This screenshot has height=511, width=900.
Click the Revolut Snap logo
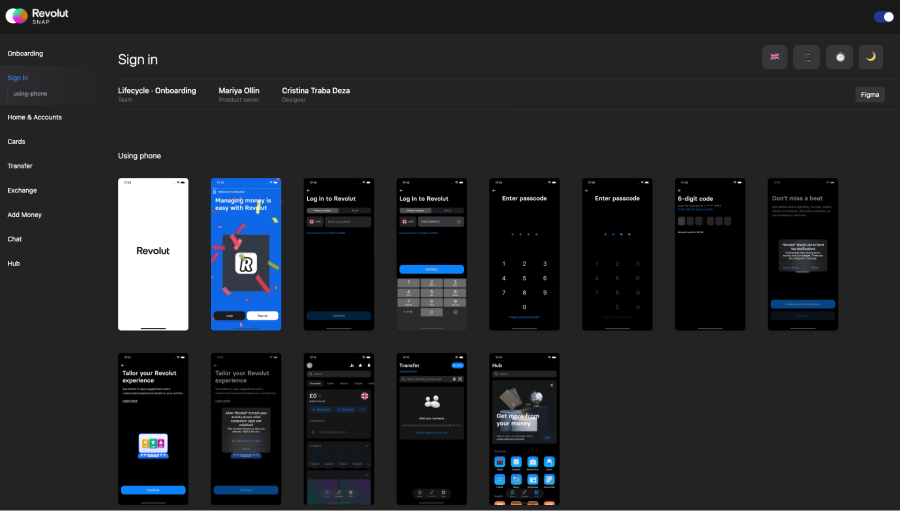pyautogui.click(x=37, y=16)
